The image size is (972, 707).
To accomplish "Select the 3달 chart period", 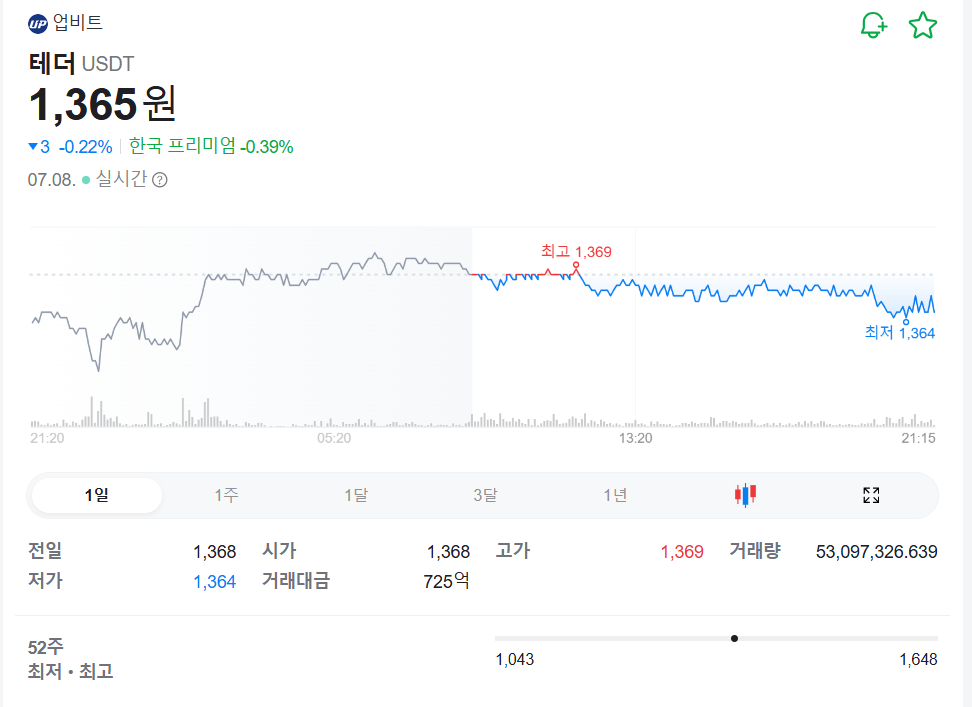I will pos(485,494).
